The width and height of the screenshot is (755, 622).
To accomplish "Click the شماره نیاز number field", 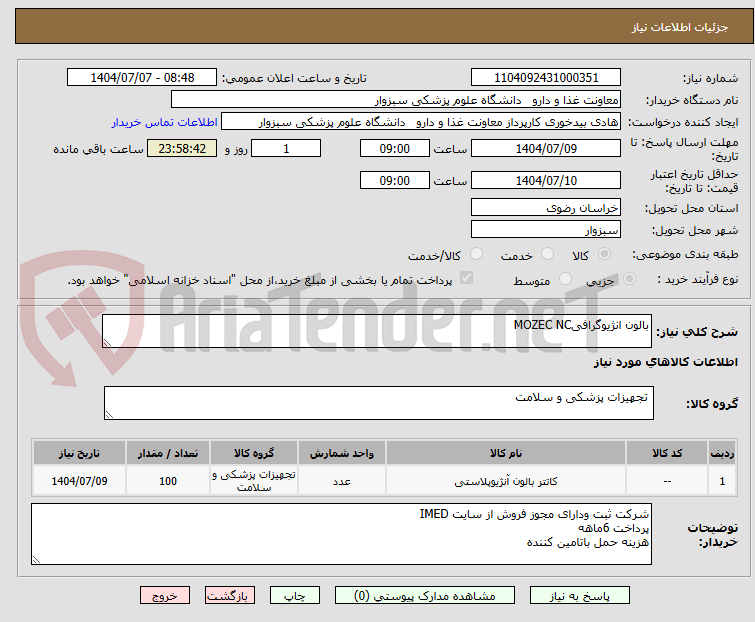I will pos(546,78).
